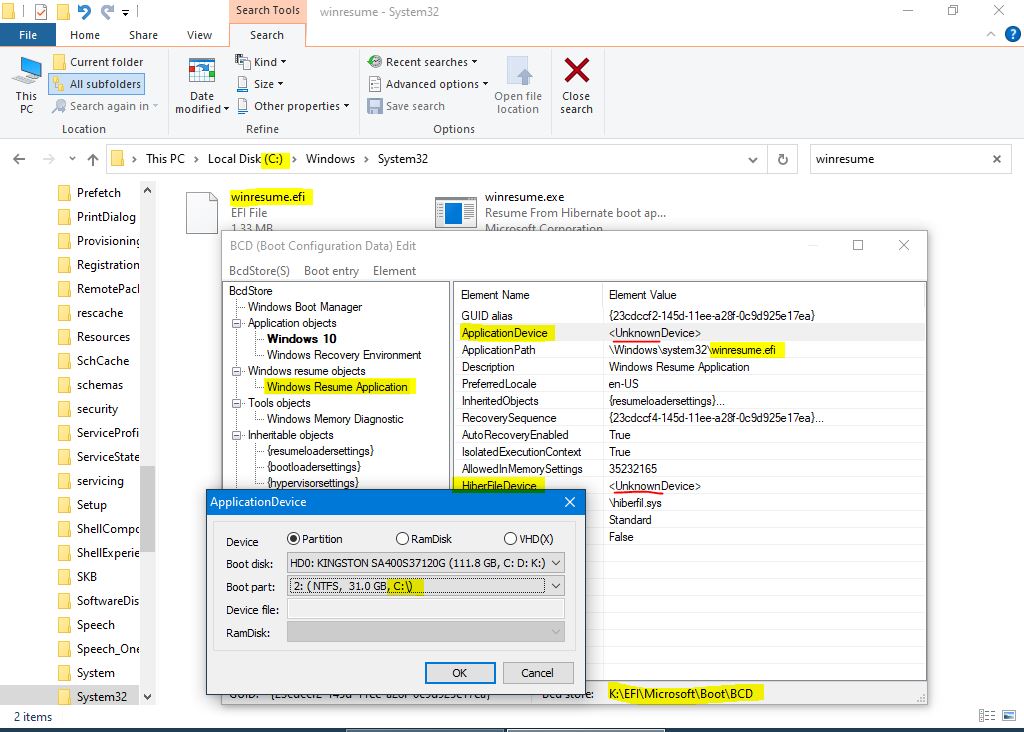Click the Open file location icon

518,73
